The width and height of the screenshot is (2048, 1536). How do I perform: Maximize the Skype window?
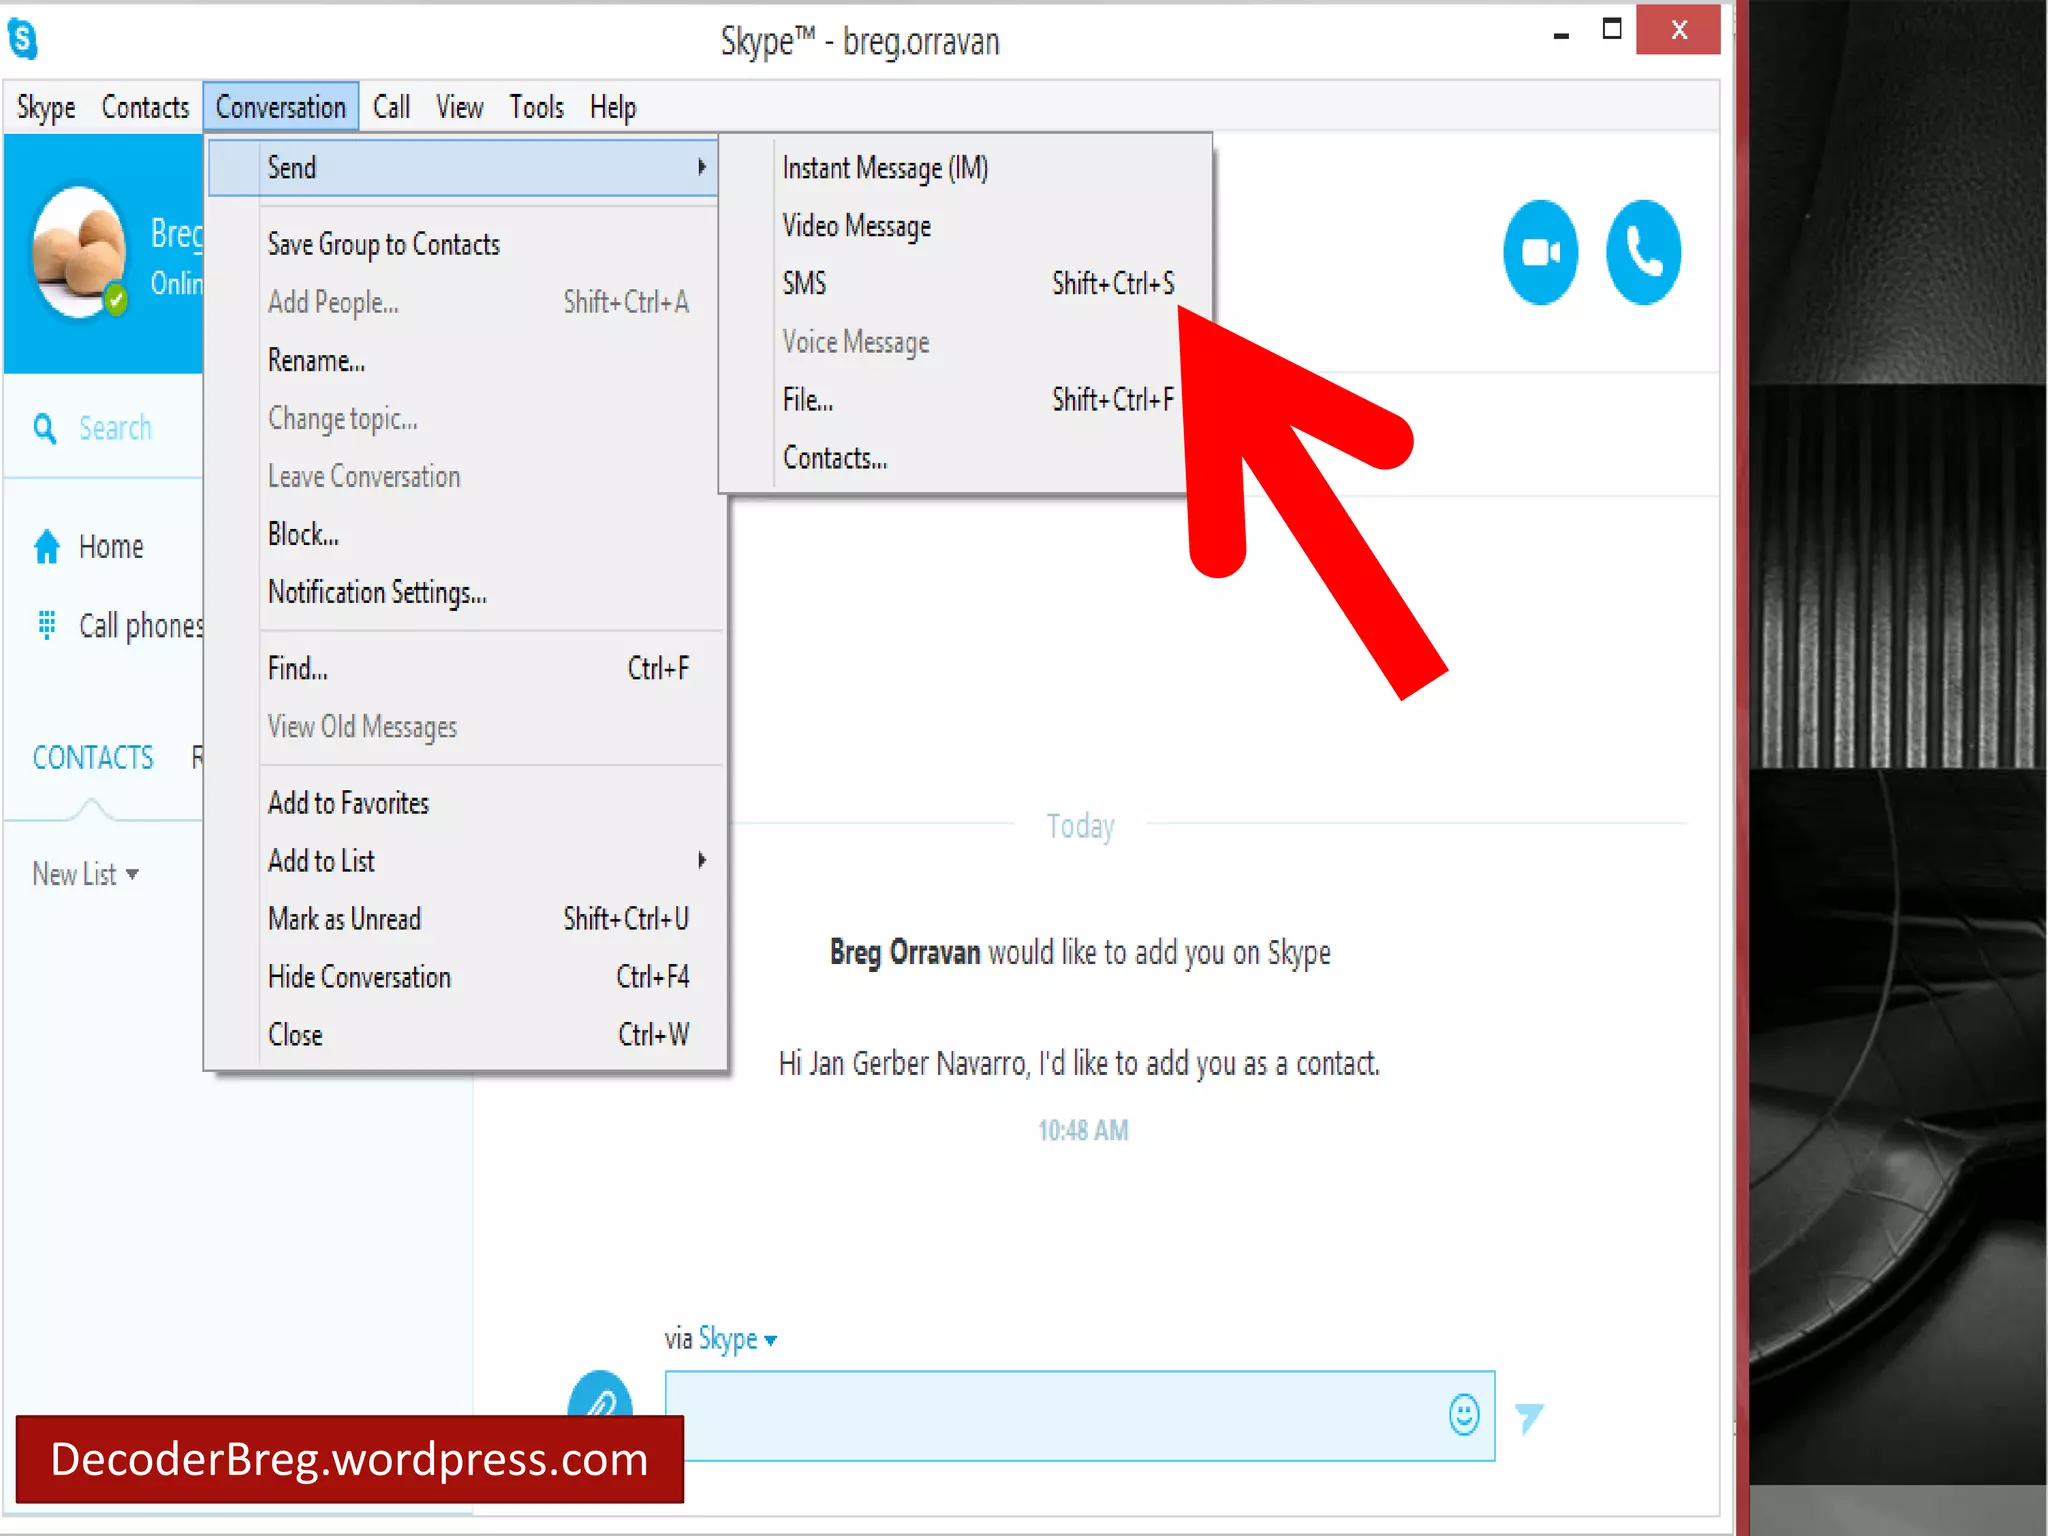1611,29
